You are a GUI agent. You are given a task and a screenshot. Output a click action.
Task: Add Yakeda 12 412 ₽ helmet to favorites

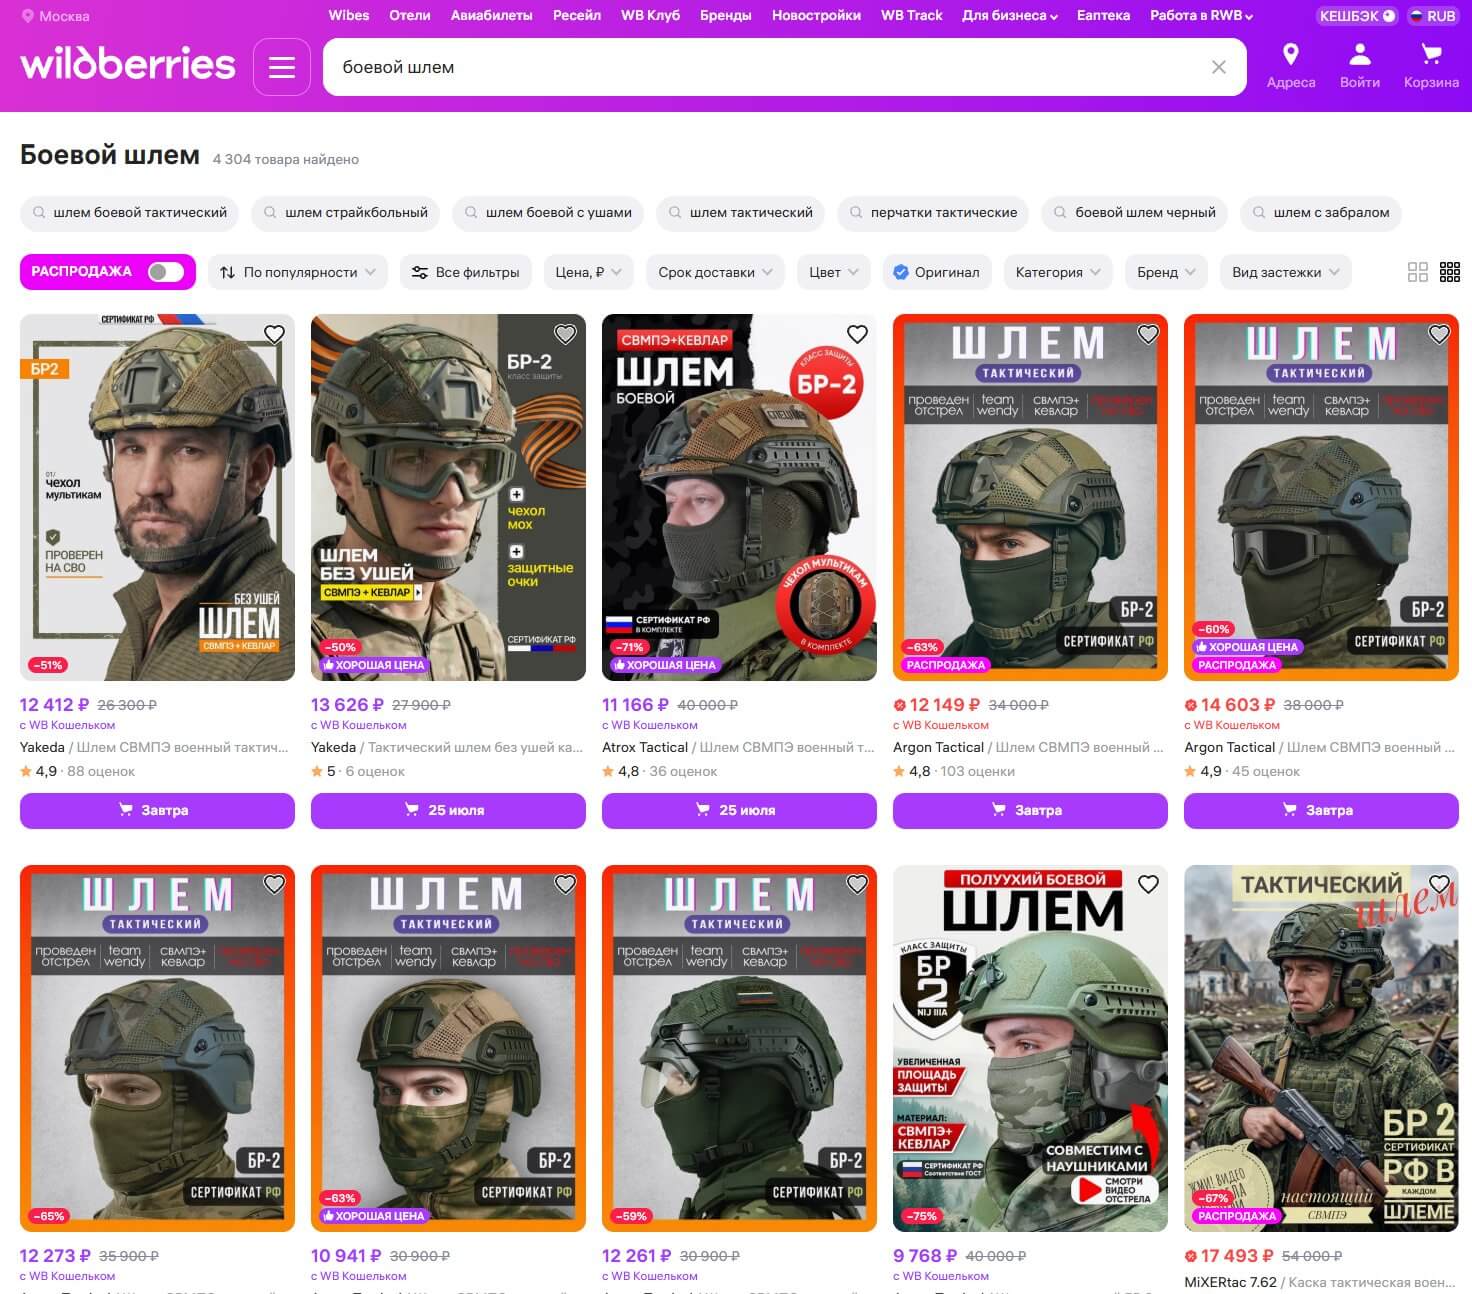click(274, 334)
